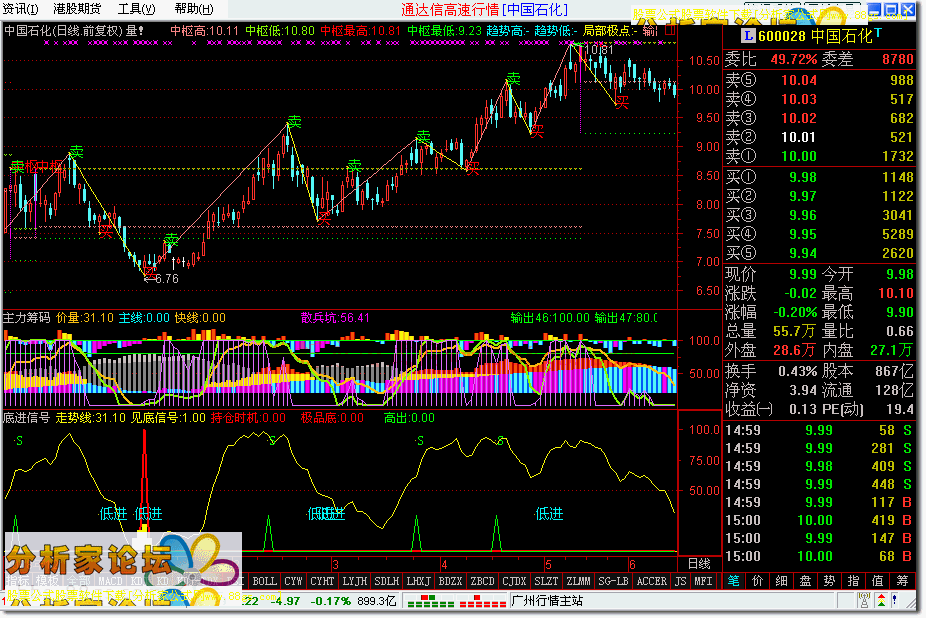Click the cyan T marker after 中国石化
The height and width of the screenshot is (618, 926).
[x=878, y=33]
